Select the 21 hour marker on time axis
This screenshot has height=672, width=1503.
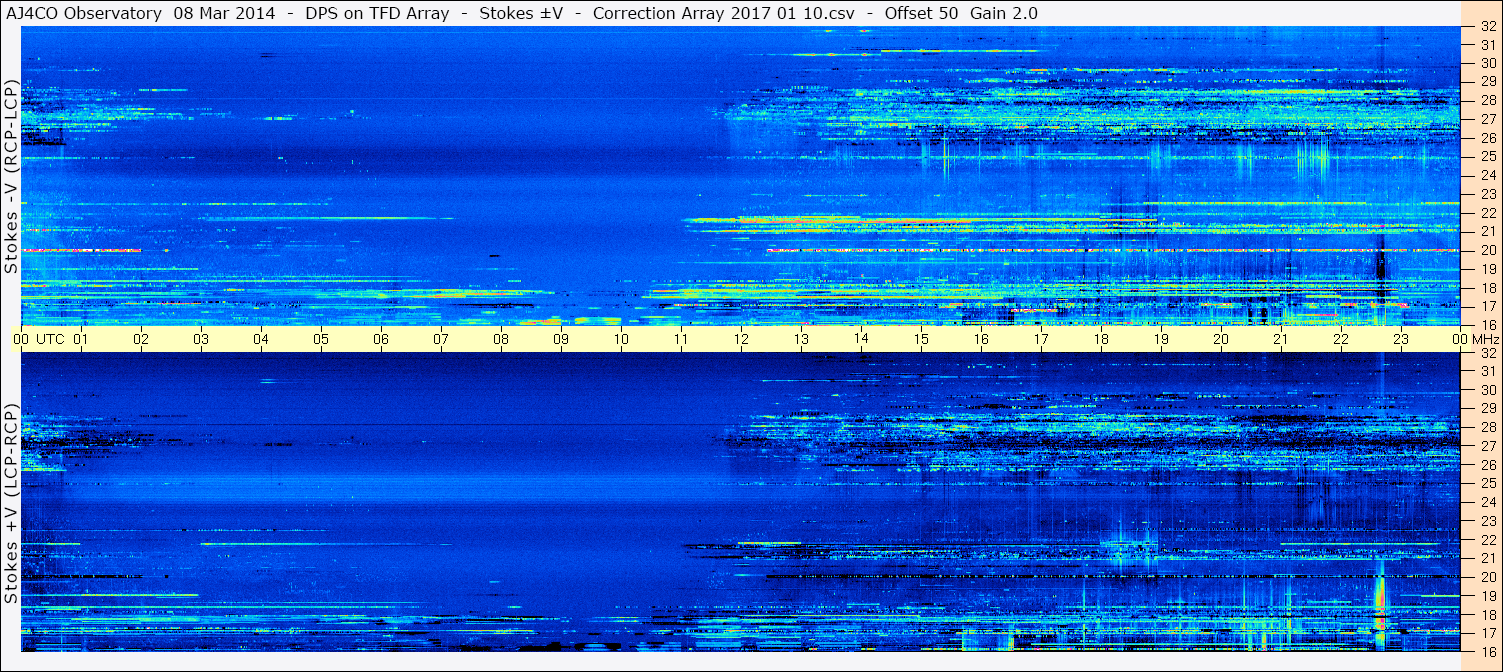pyautogui.click(x=1281, y=339)
